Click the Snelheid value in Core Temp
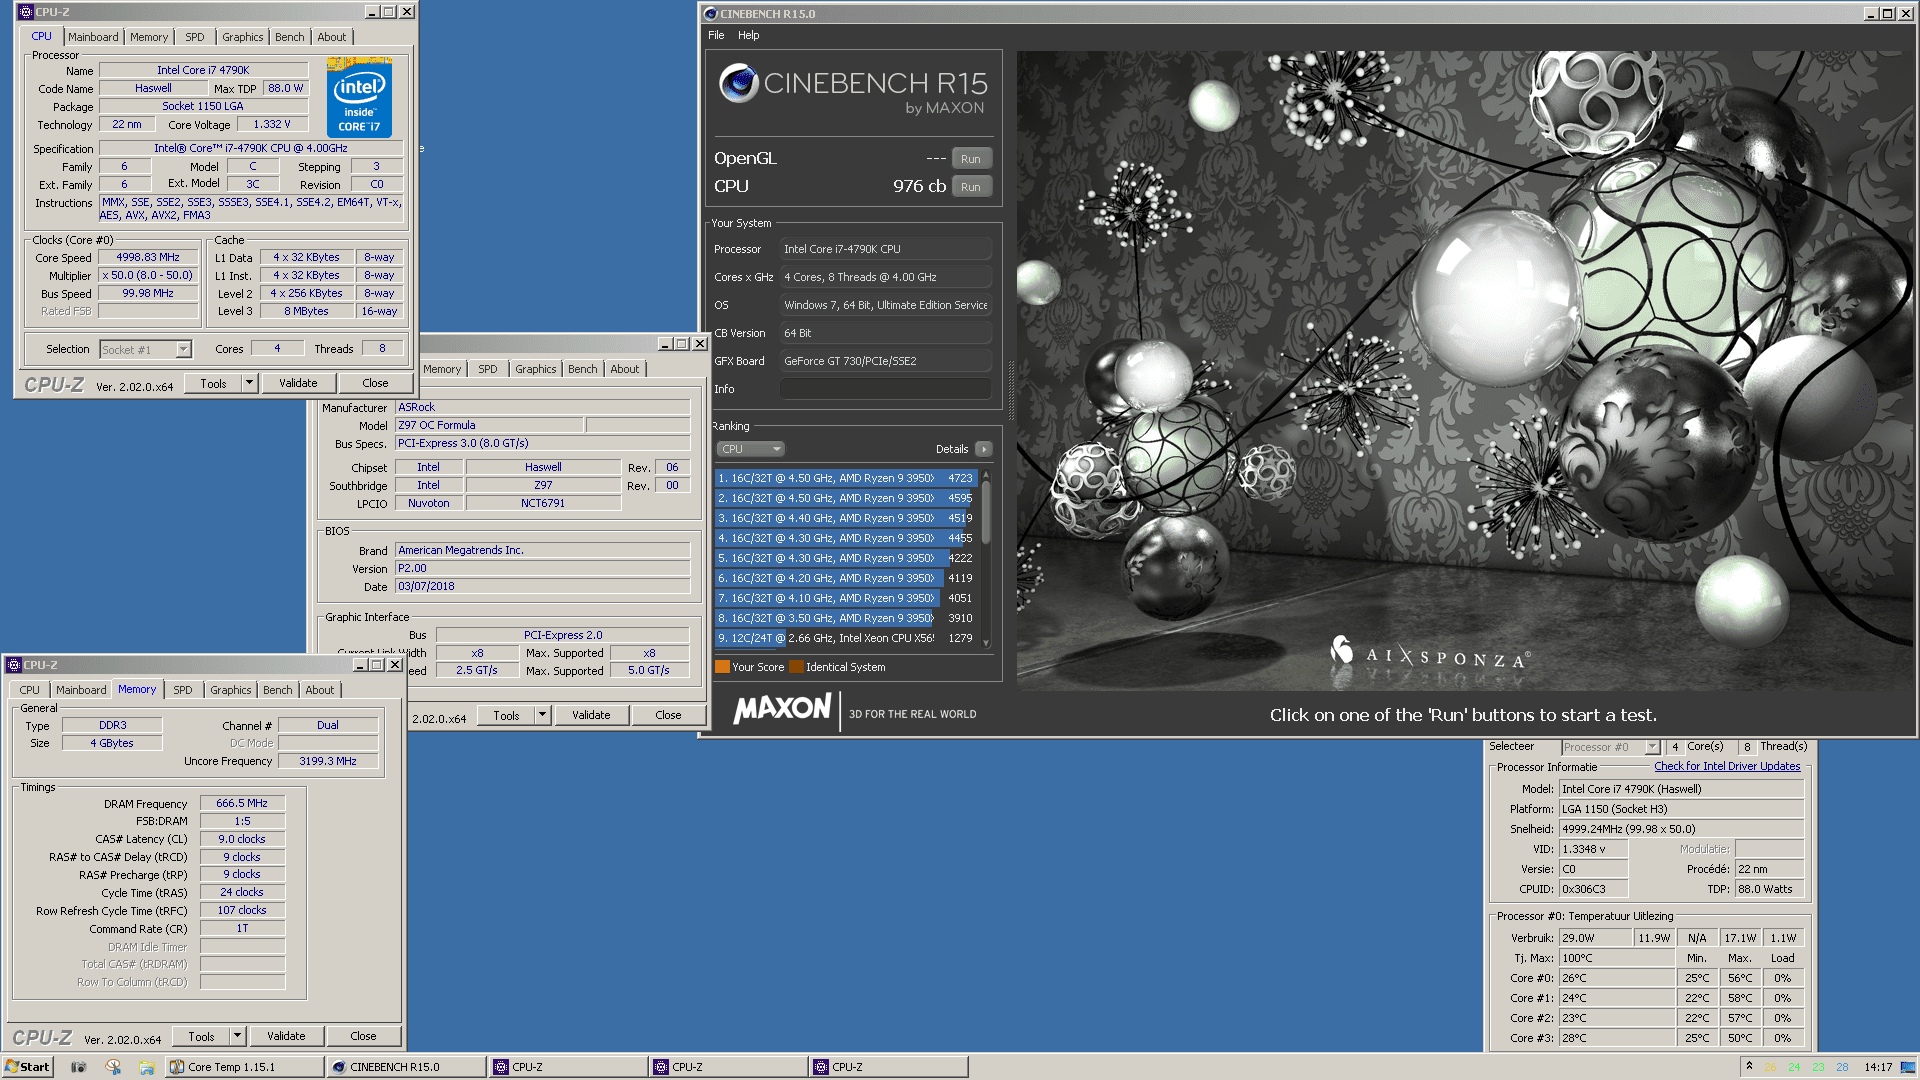 (1681, 829)
